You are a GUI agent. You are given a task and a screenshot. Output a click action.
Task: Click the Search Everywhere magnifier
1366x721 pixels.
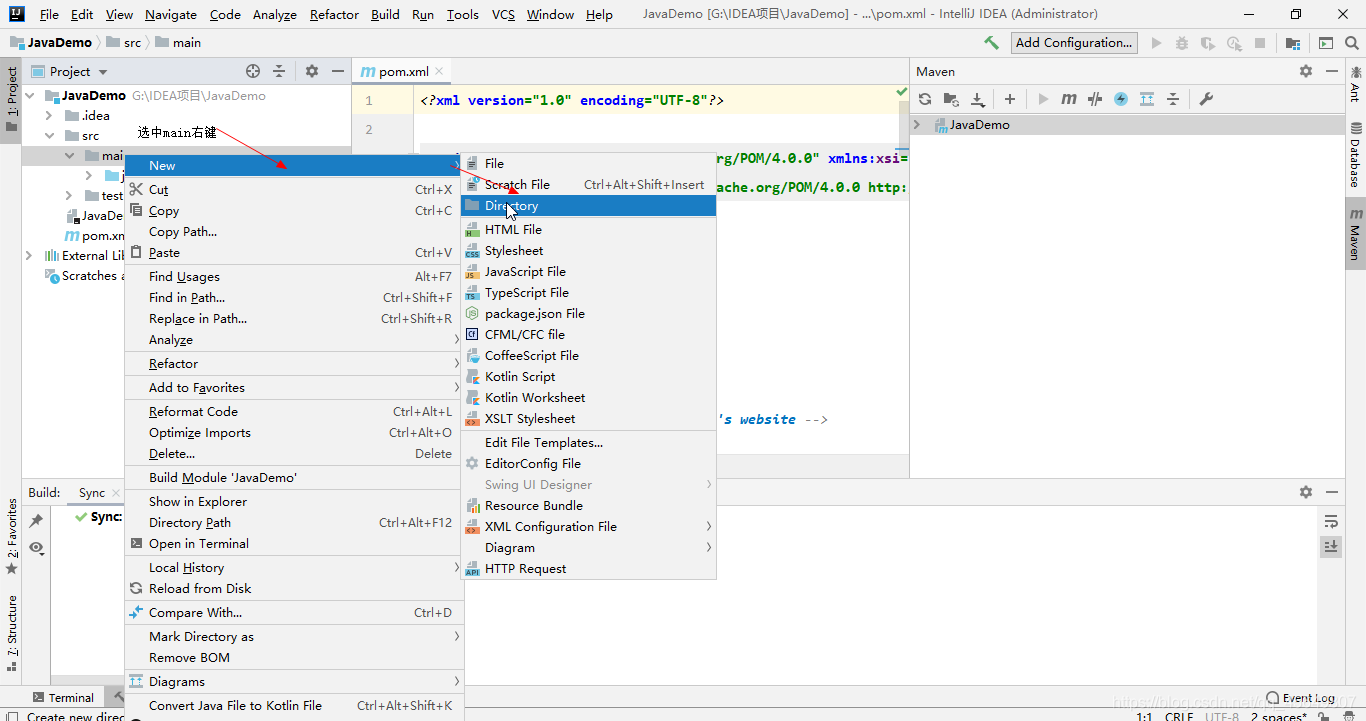pyautogui.click(x=1351, y=43)
